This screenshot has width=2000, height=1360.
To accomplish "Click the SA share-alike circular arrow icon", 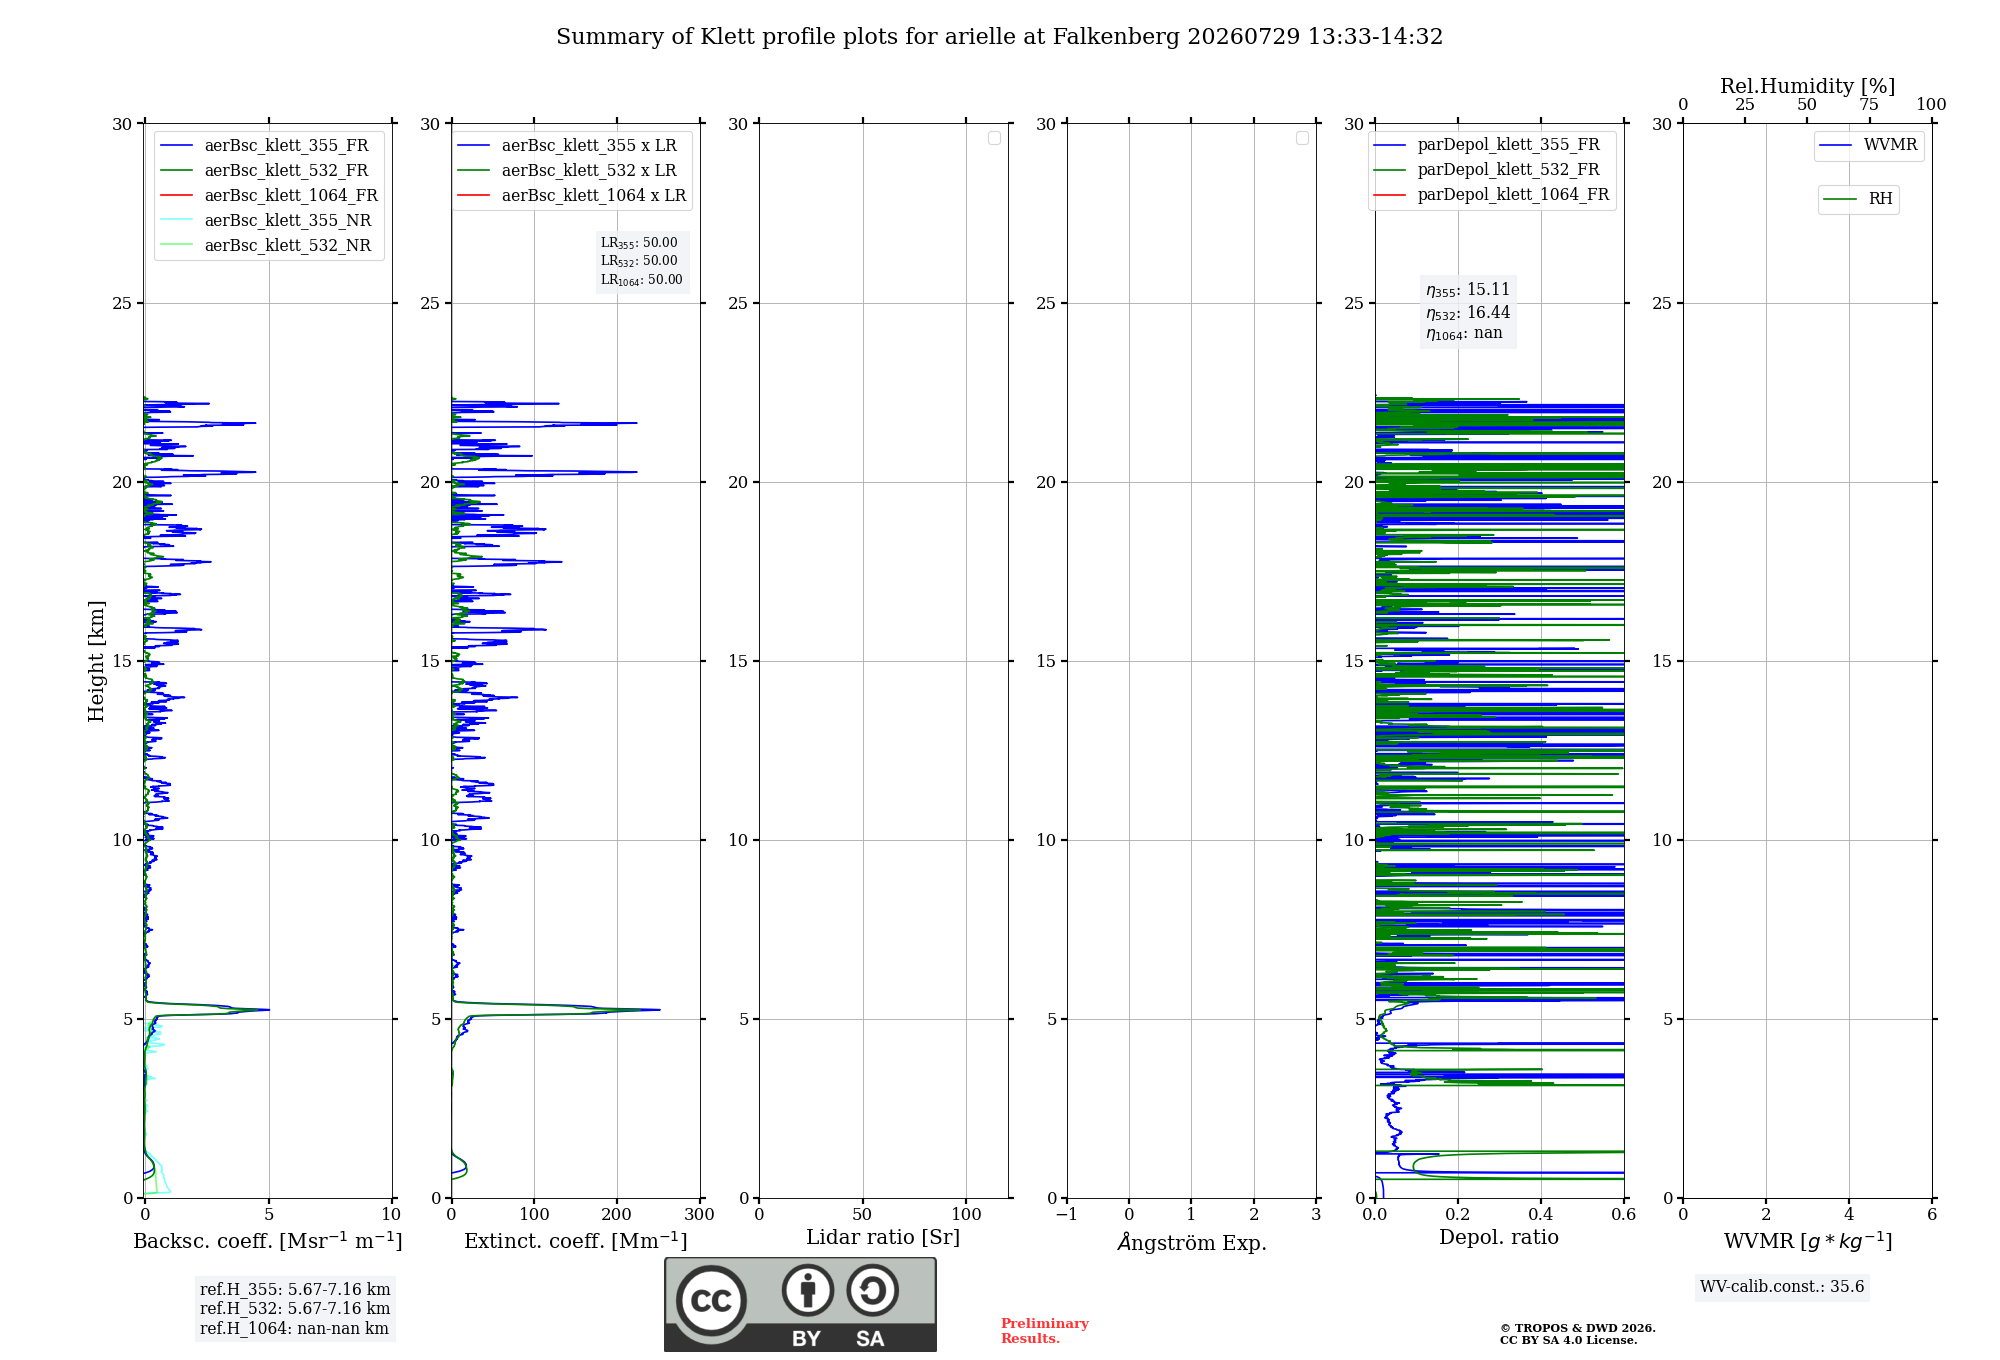I will point(872,1290).
